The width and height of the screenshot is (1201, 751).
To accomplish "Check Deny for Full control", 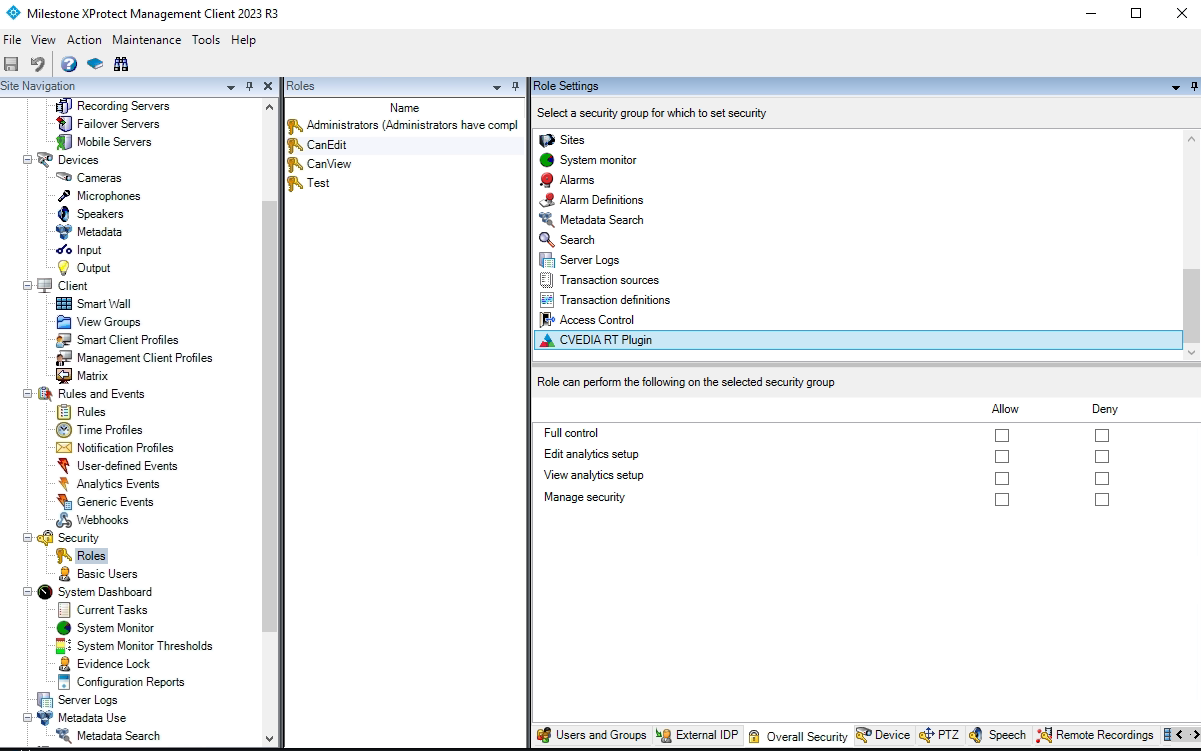I will pyautogui.click(x=1102, y=435).
